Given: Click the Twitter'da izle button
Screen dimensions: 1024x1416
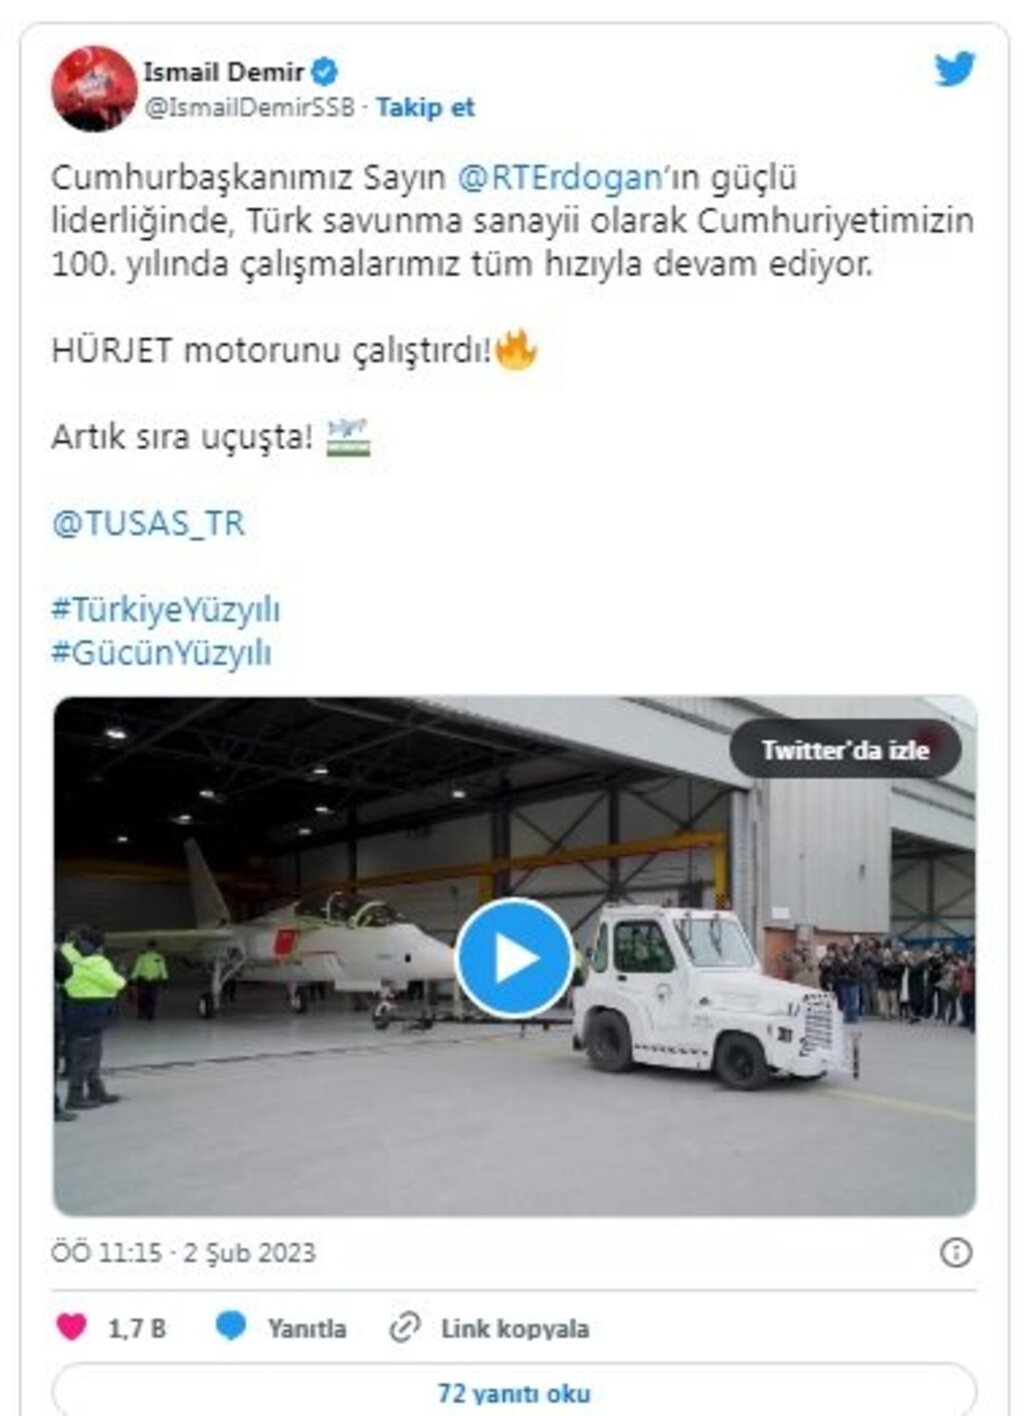Looking at the screenshot, I should [x=845, y=750].
